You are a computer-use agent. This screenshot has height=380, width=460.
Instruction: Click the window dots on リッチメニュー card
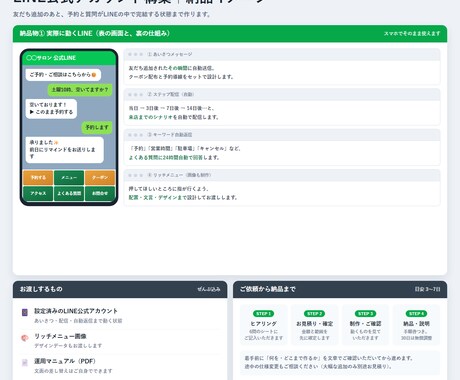tap(135, 175)
